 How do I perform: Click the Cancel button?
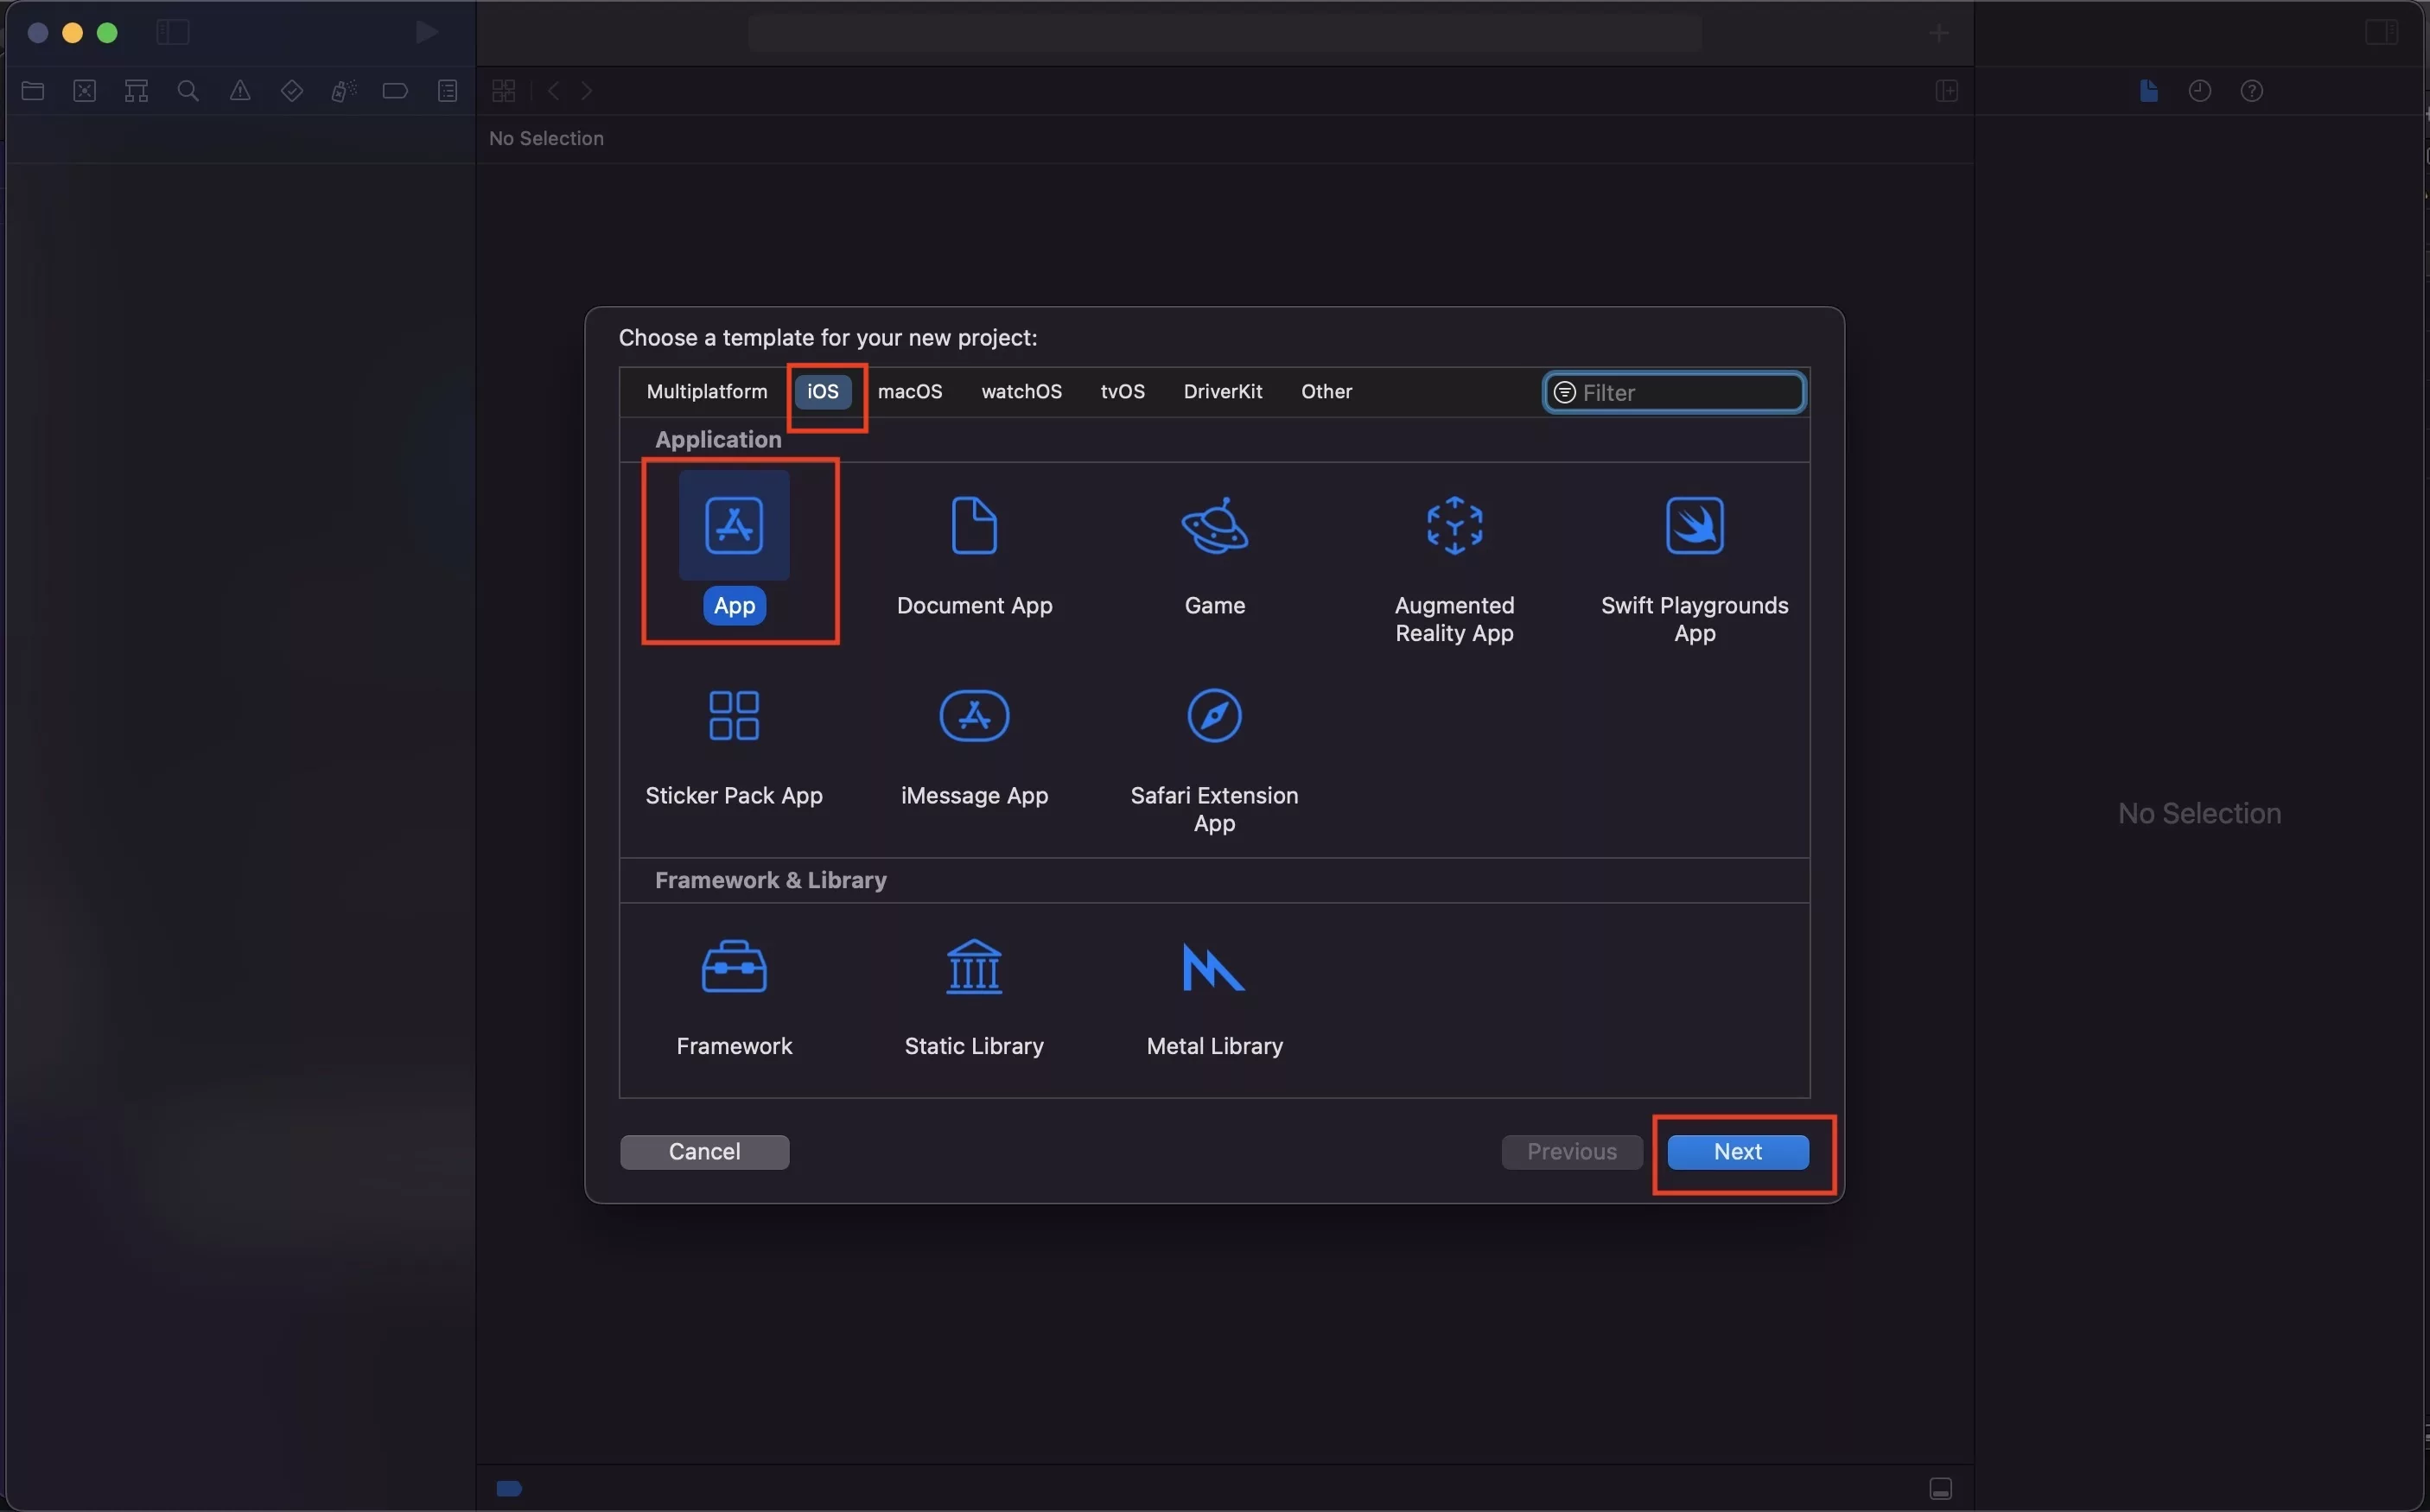[x=704, y=1151]
